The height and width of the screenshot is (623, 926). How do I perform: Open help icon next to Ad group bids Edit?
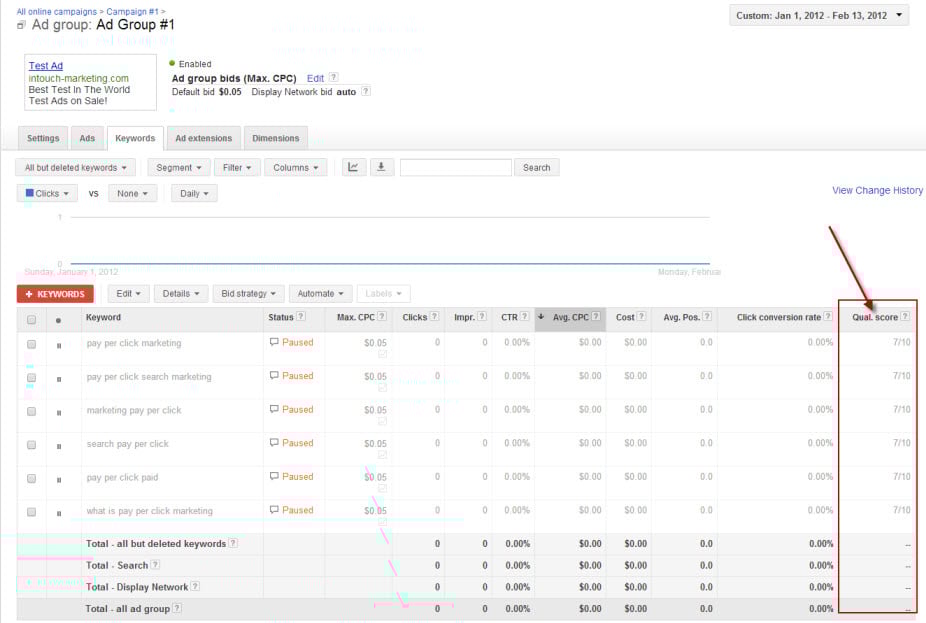[334, 77]
